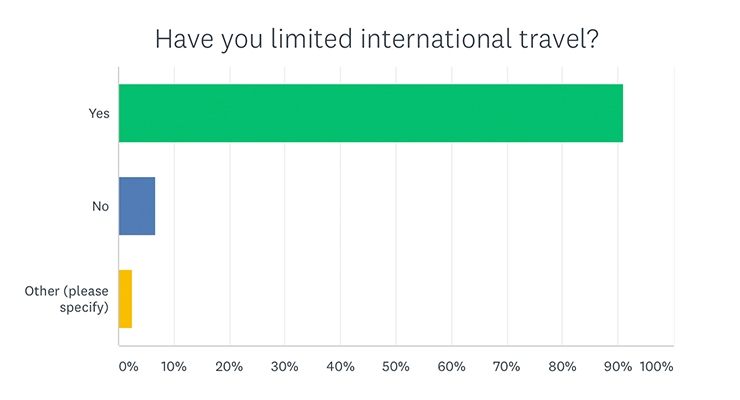
Task: Click the 80% axis label
Action: pyautogui.click(x=562, y=367)
